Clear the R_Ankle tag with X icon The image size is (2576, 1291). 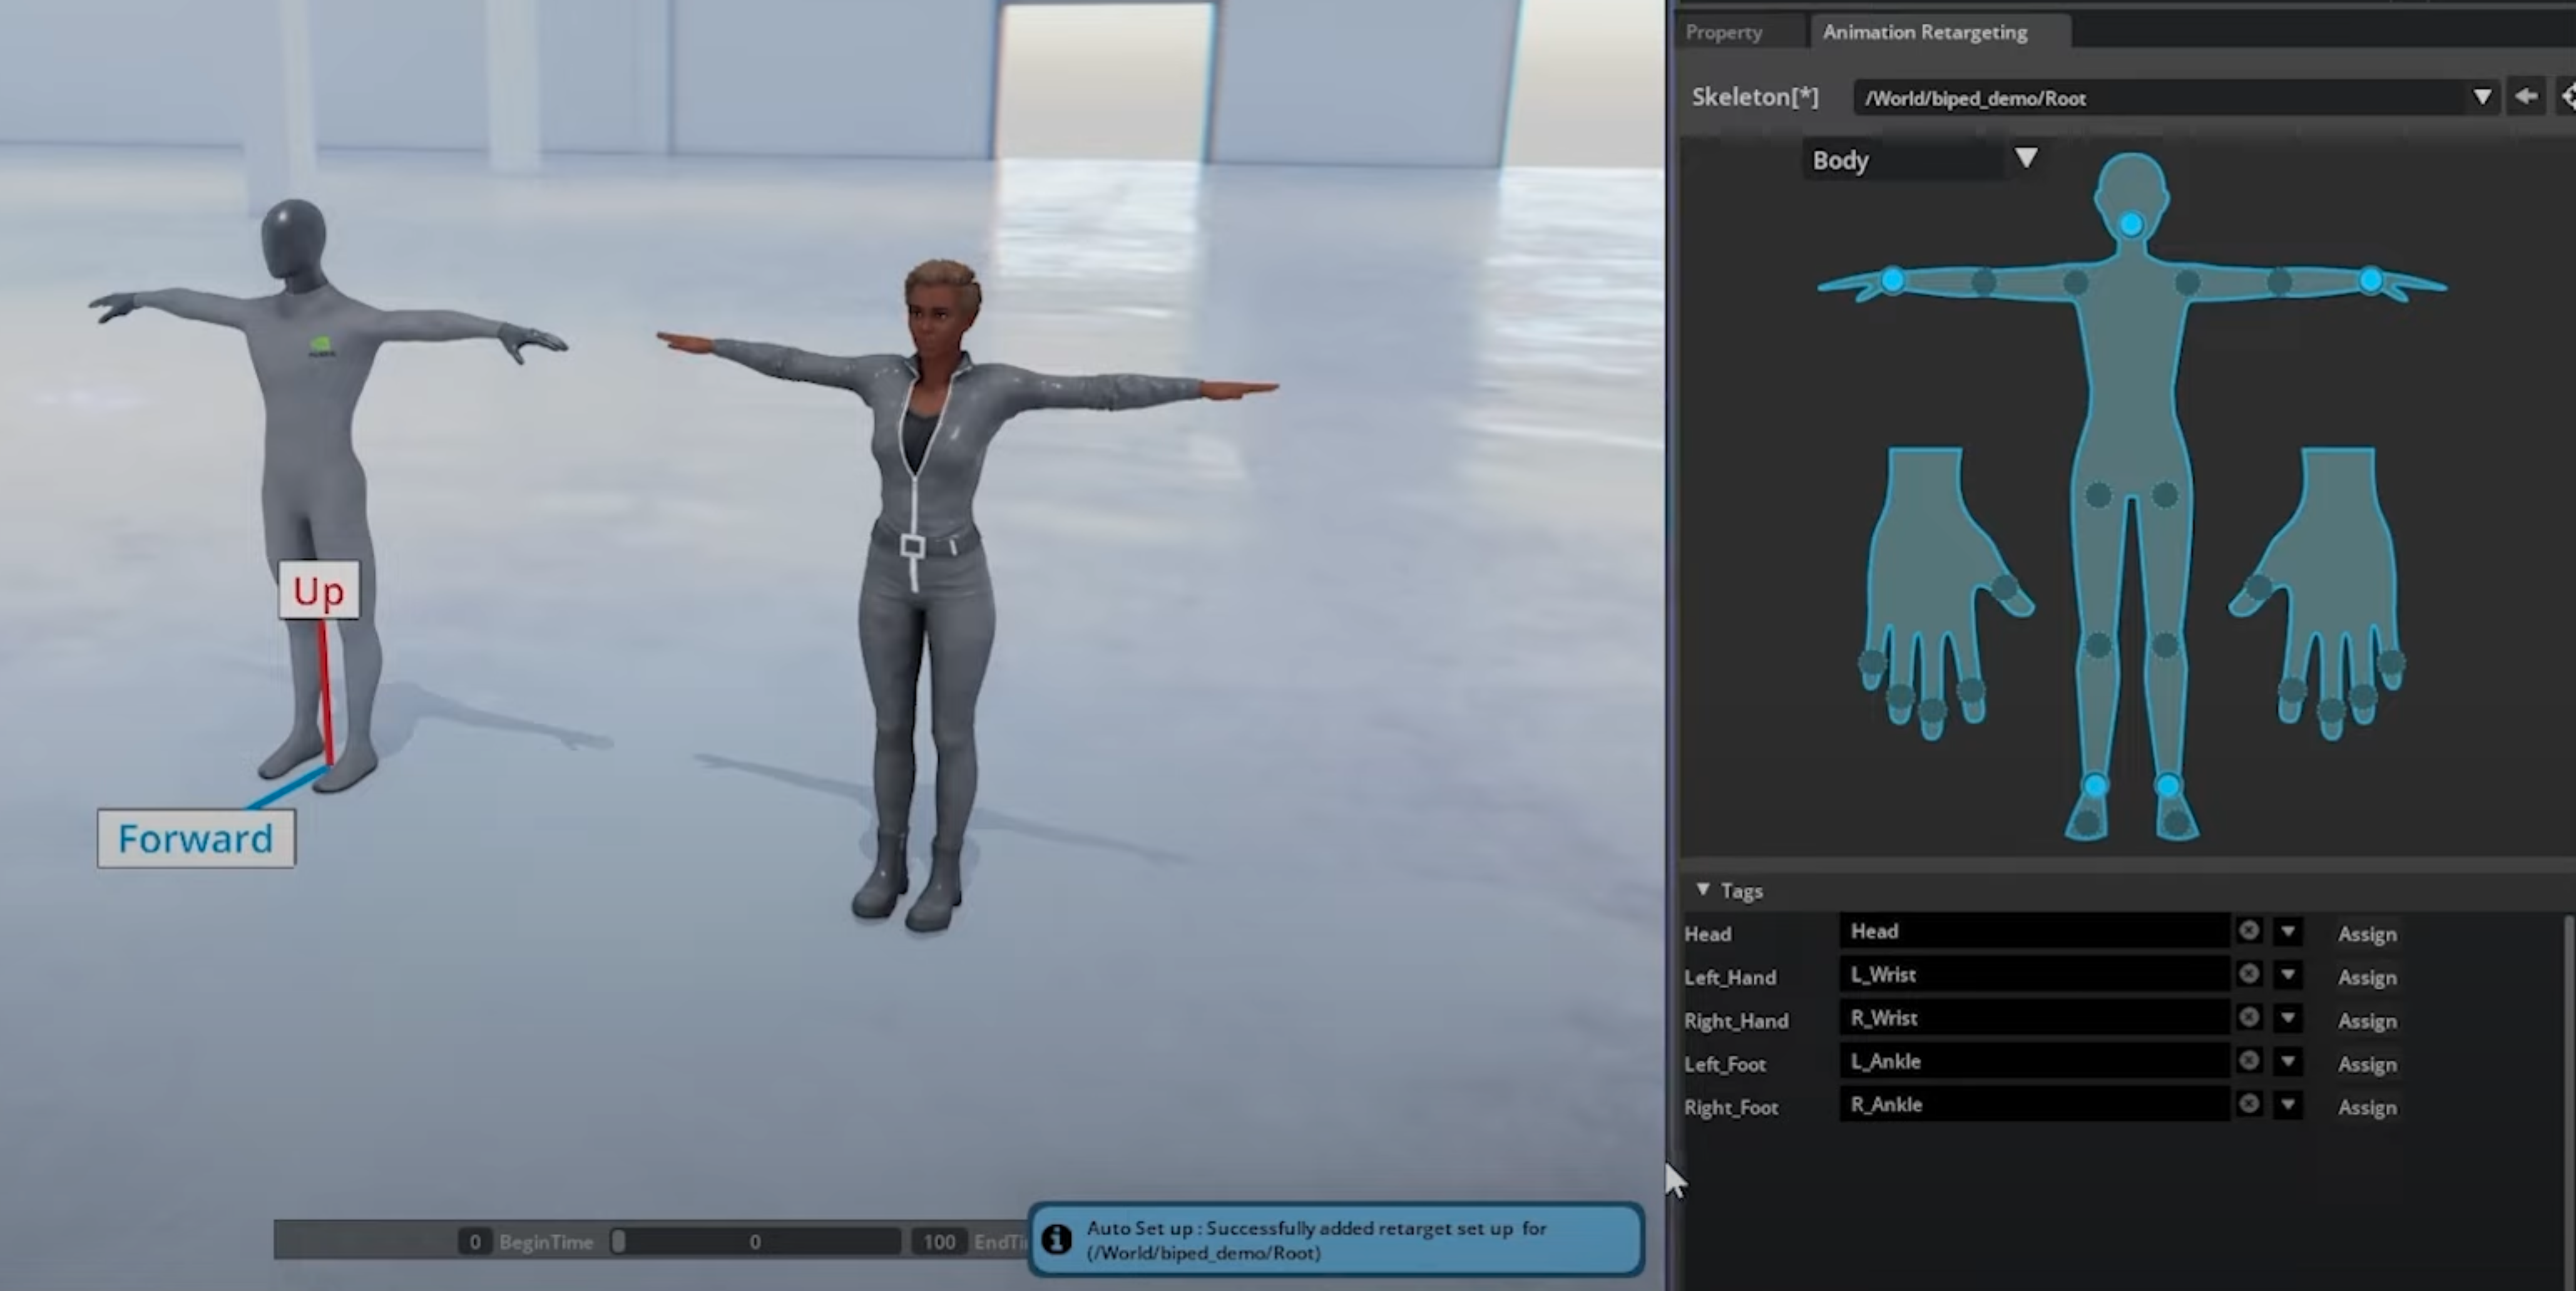pos(2249,1104)
